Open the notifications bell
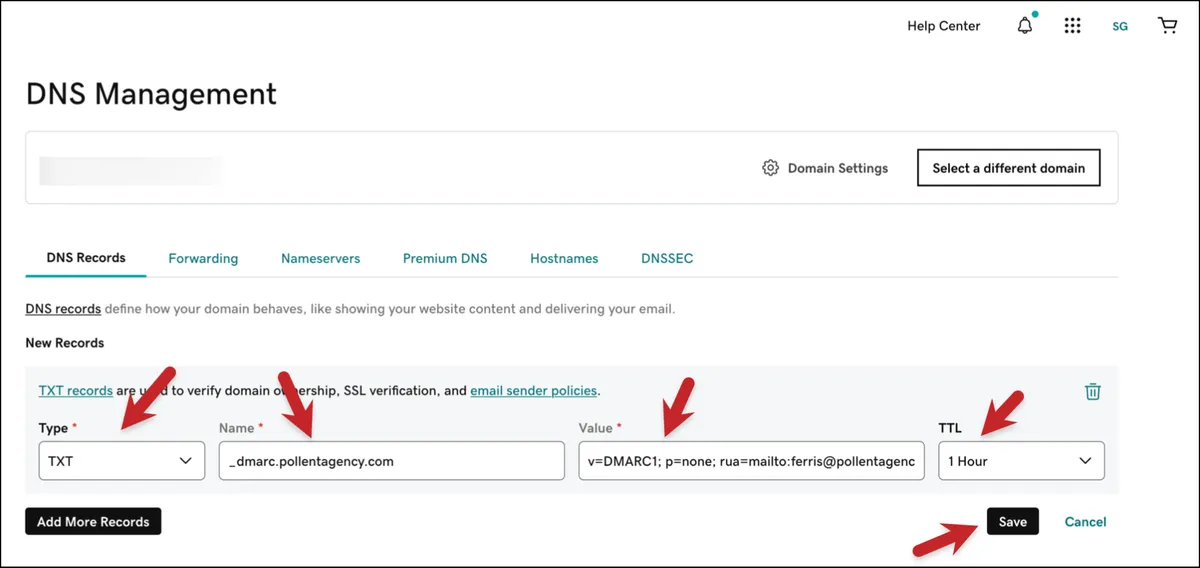Viewport: 1200px width, 568px height. point(1025,26)
